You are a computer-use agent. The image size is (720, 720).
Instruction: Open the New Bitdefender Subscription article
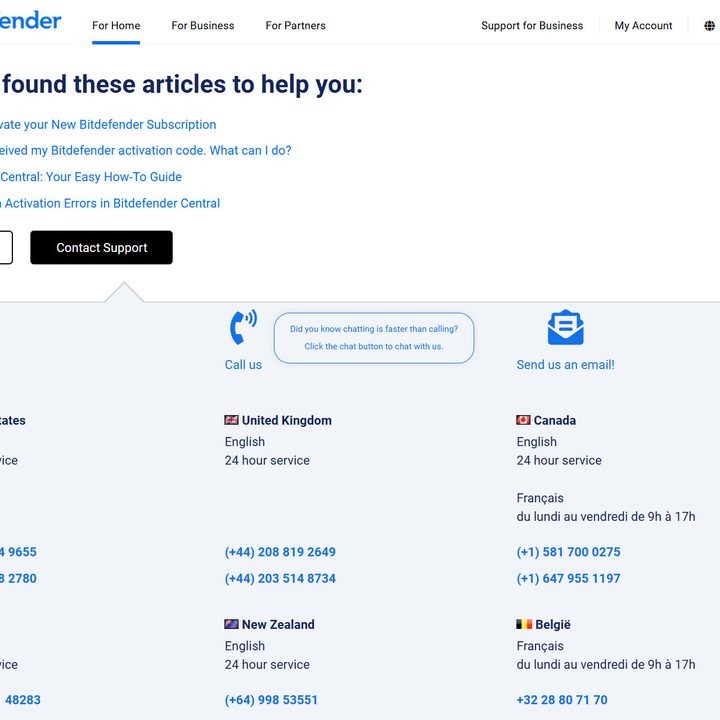pos(108,124)
